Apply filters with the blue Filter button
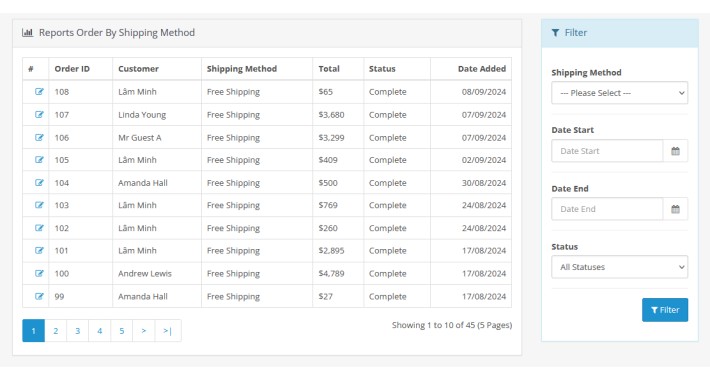 click(665, 310)
